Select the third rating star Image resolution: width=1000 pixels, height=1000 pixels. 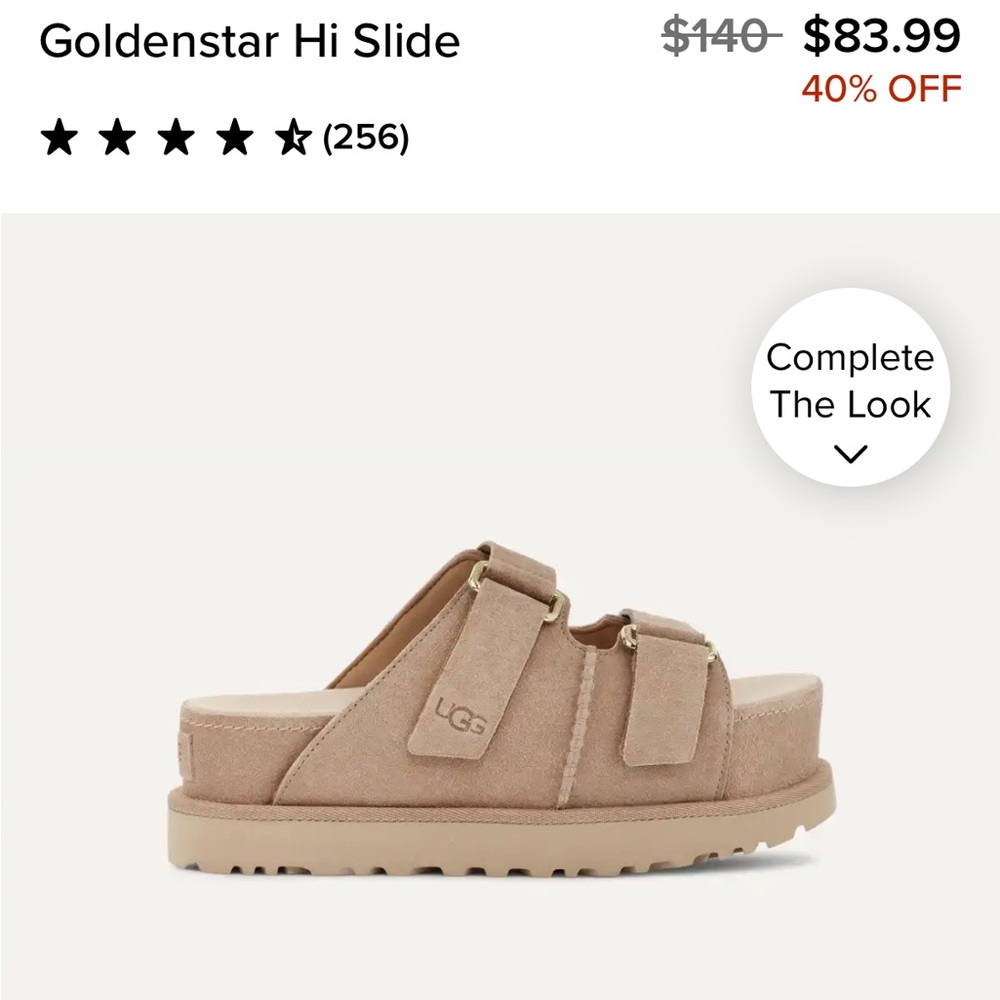176,134
